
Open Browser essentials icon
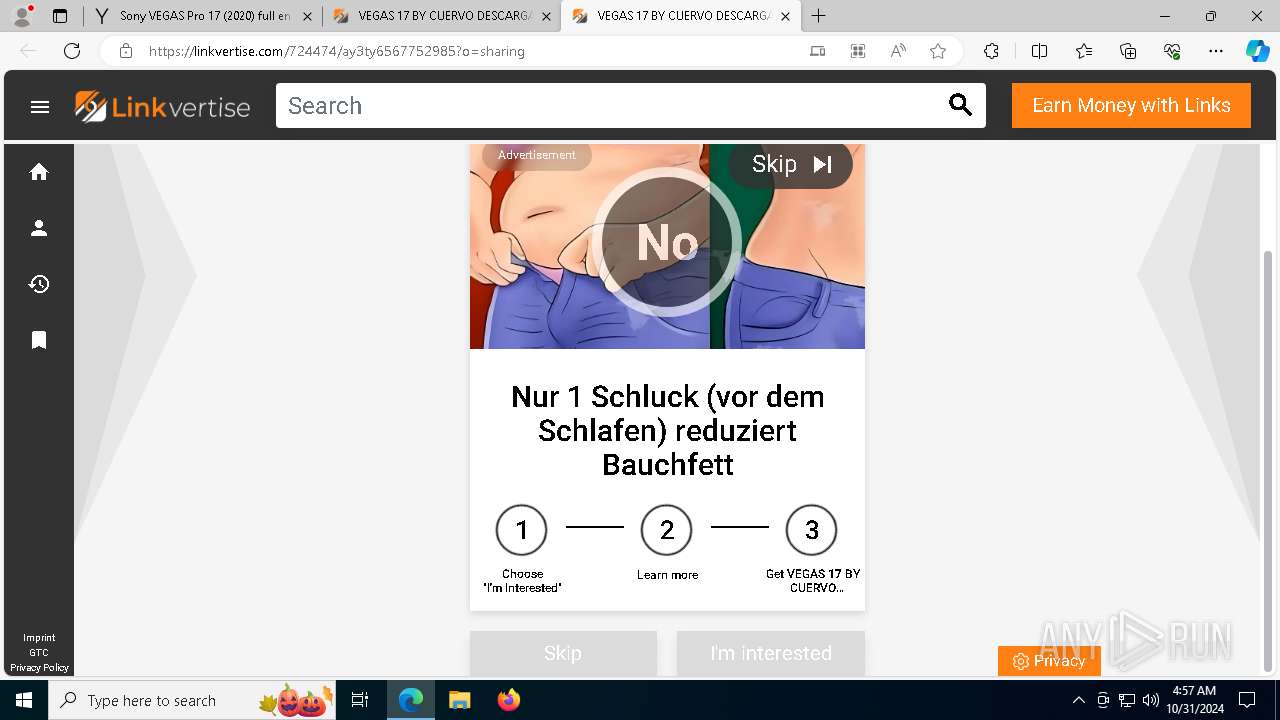coord(1172,51)
